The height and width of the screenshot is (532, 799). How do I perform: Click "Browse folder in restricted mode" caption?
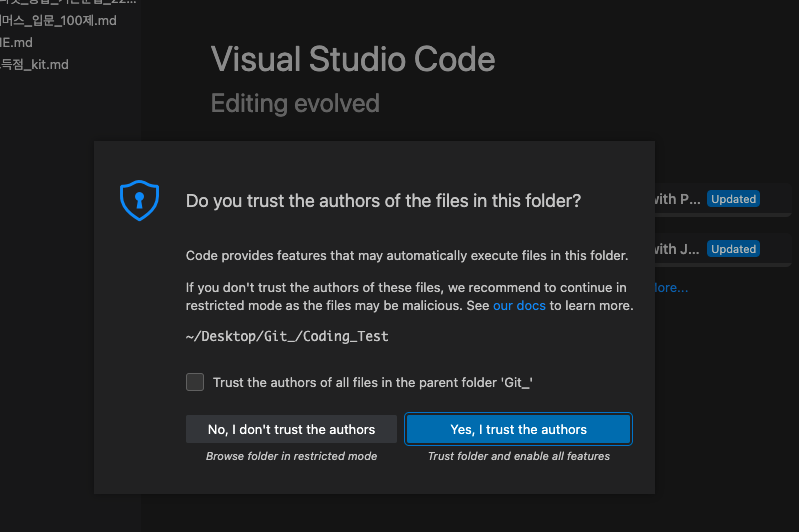[x=291, y=456]
